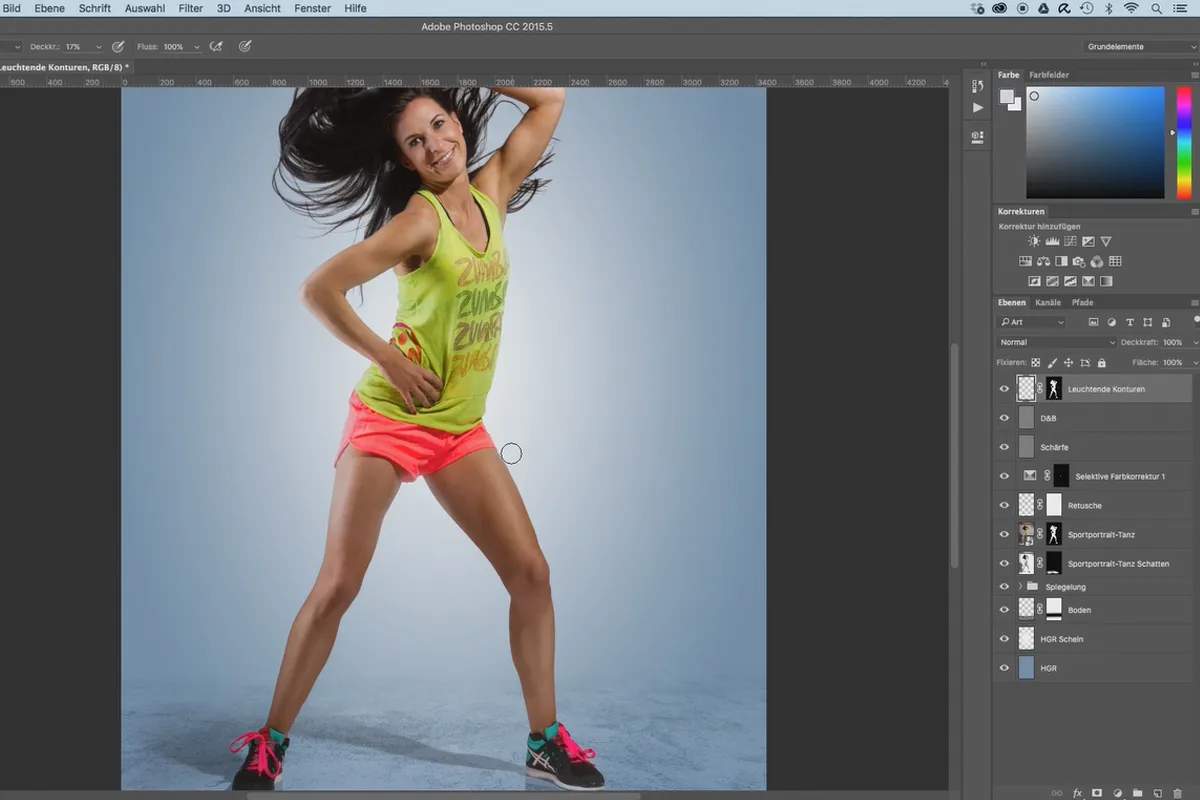Toggle visibility of the Retusche layer
The width and height of the screenshot is (1200, 800).
point(1005,505)
